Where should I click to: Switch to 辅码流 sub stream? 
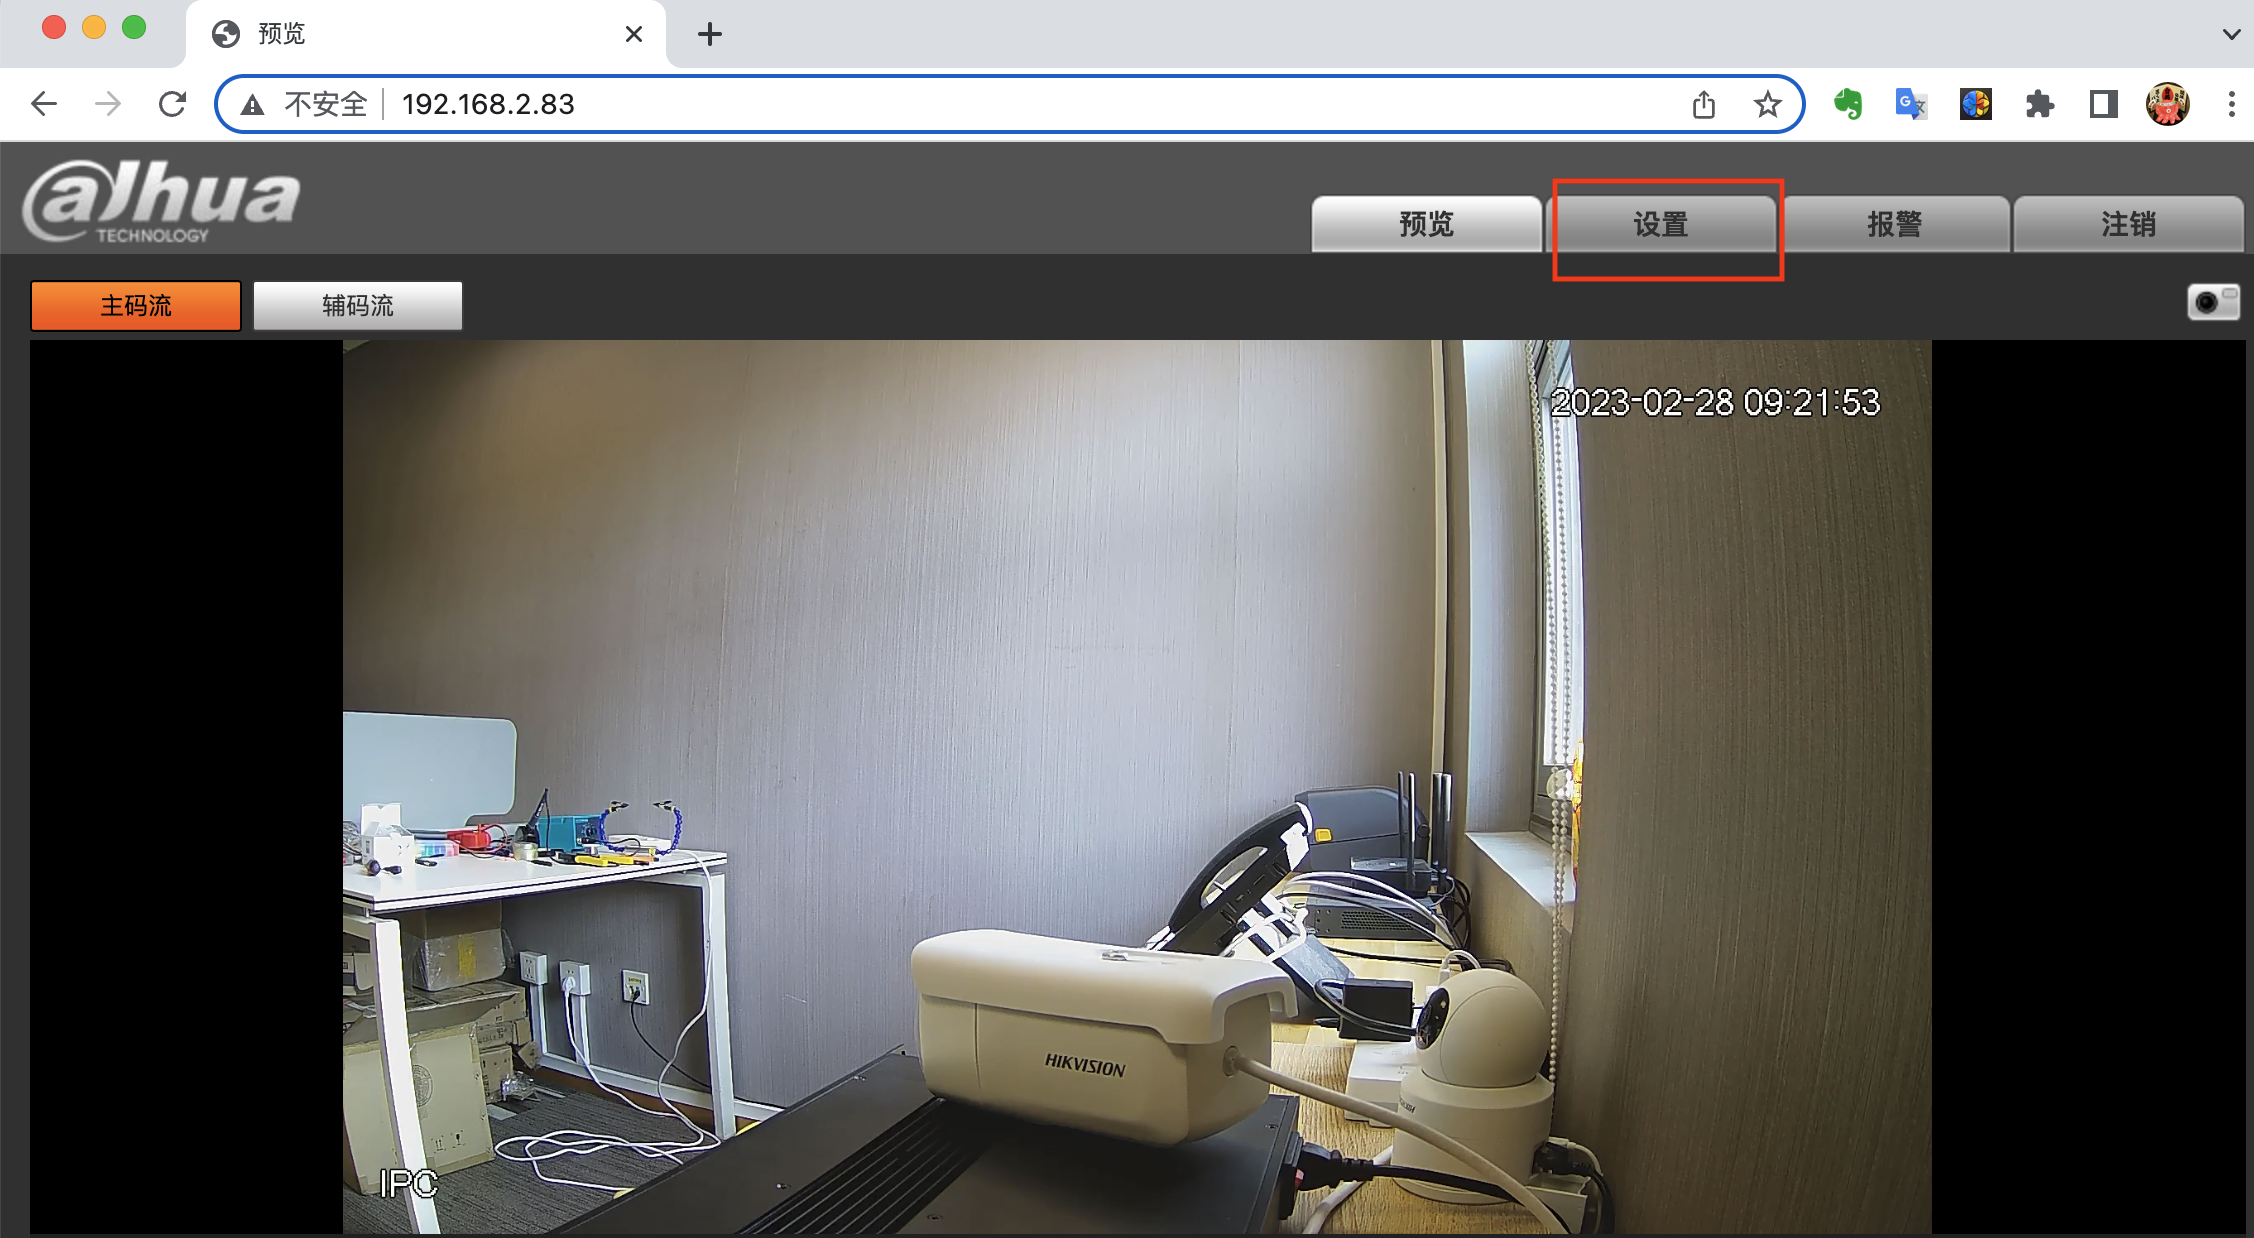click(x=358, y=305)
